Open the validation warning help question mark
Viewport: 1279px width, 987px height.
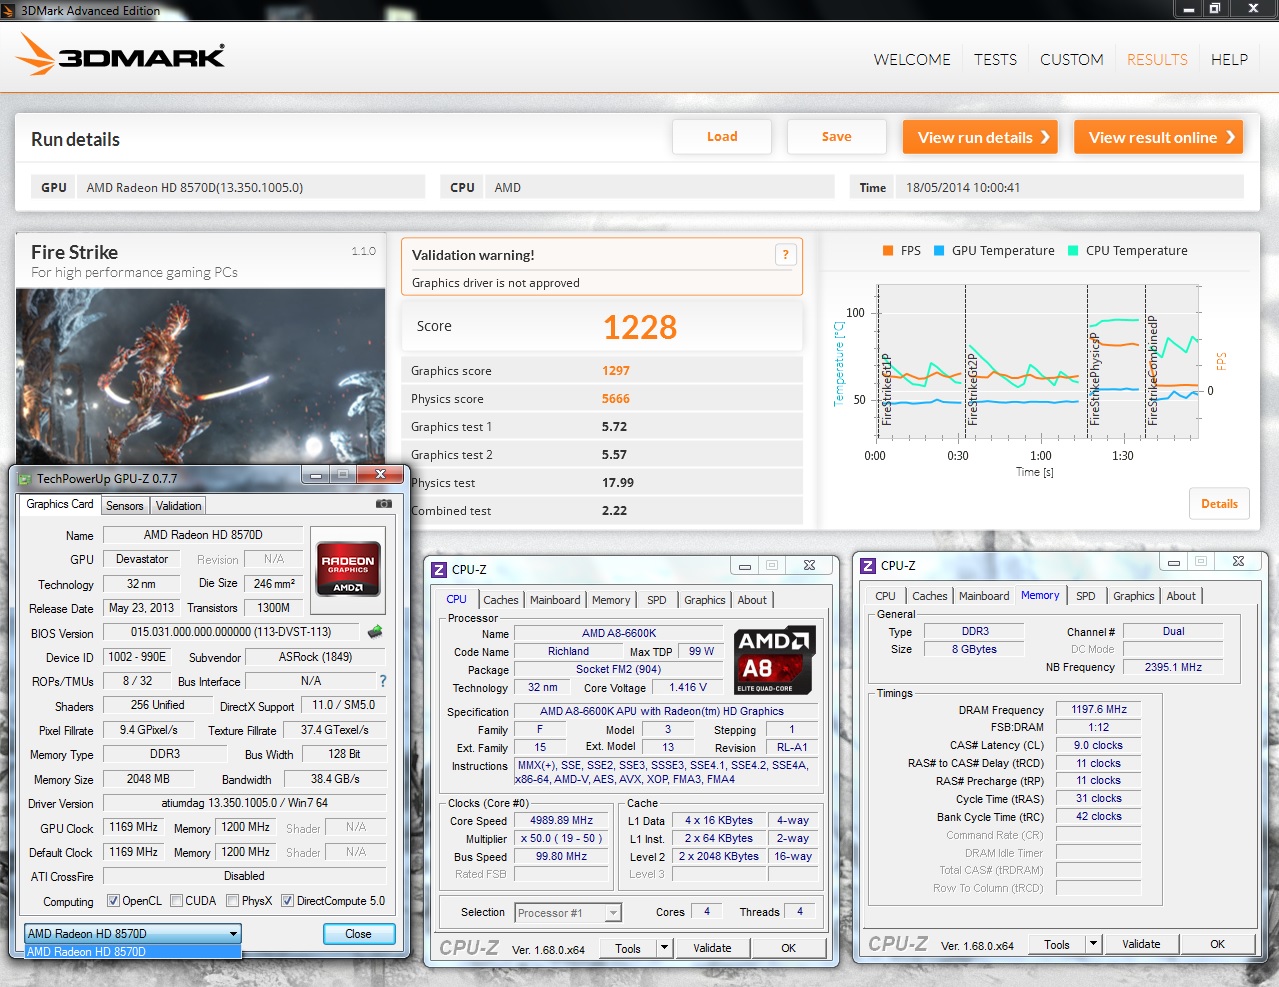click(785, 255)
